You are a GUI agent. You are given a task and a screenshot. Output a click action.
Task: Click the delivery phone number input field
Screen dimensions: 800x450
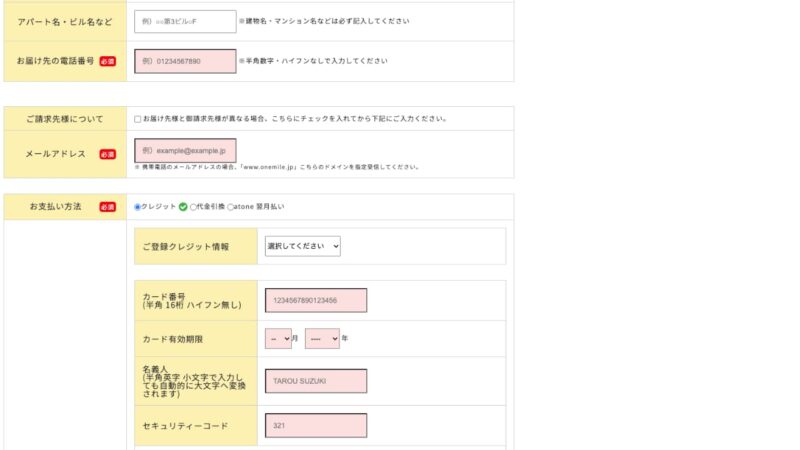pos(185,61)
